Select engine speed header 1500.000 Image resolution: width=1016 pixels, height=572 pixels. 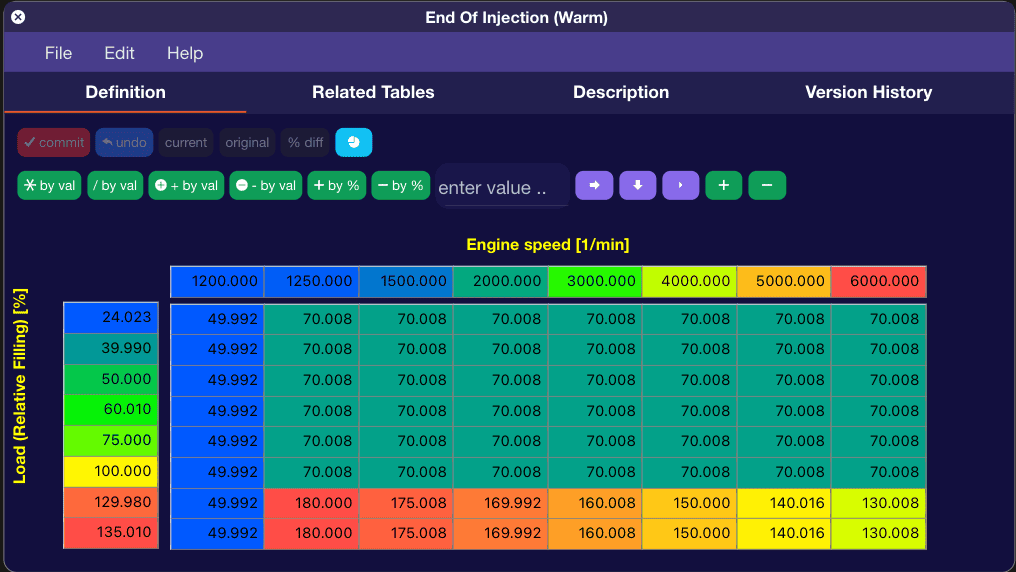pos(406,281)
